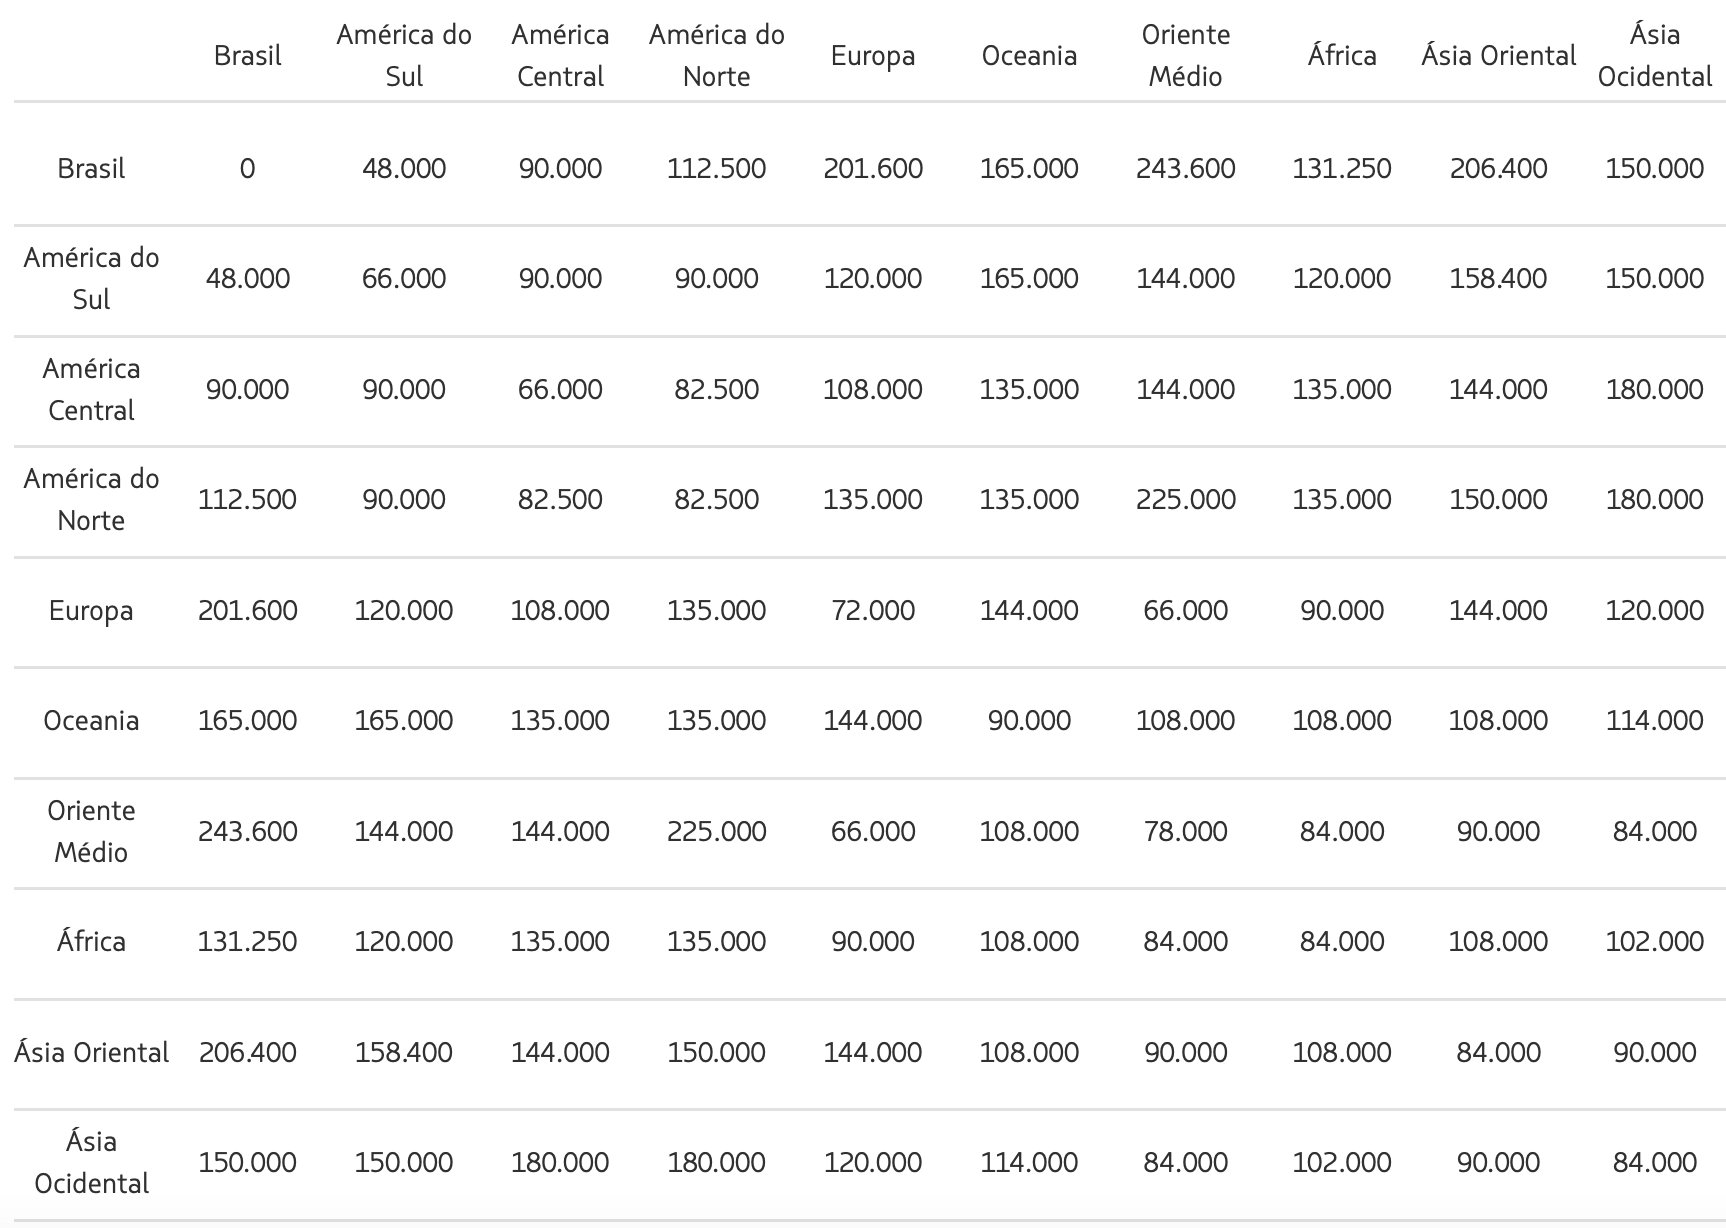Viewport: 1726px width, 1228px height.
Task: Select the 102.000 cell in África row
Action: pyautogui.click(x=1654, y=941)
